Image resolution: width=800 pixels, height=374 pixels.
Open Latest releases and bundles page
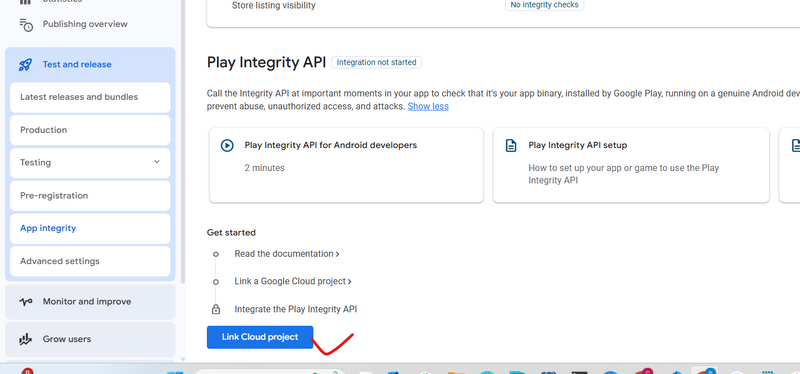click(90, 97)
